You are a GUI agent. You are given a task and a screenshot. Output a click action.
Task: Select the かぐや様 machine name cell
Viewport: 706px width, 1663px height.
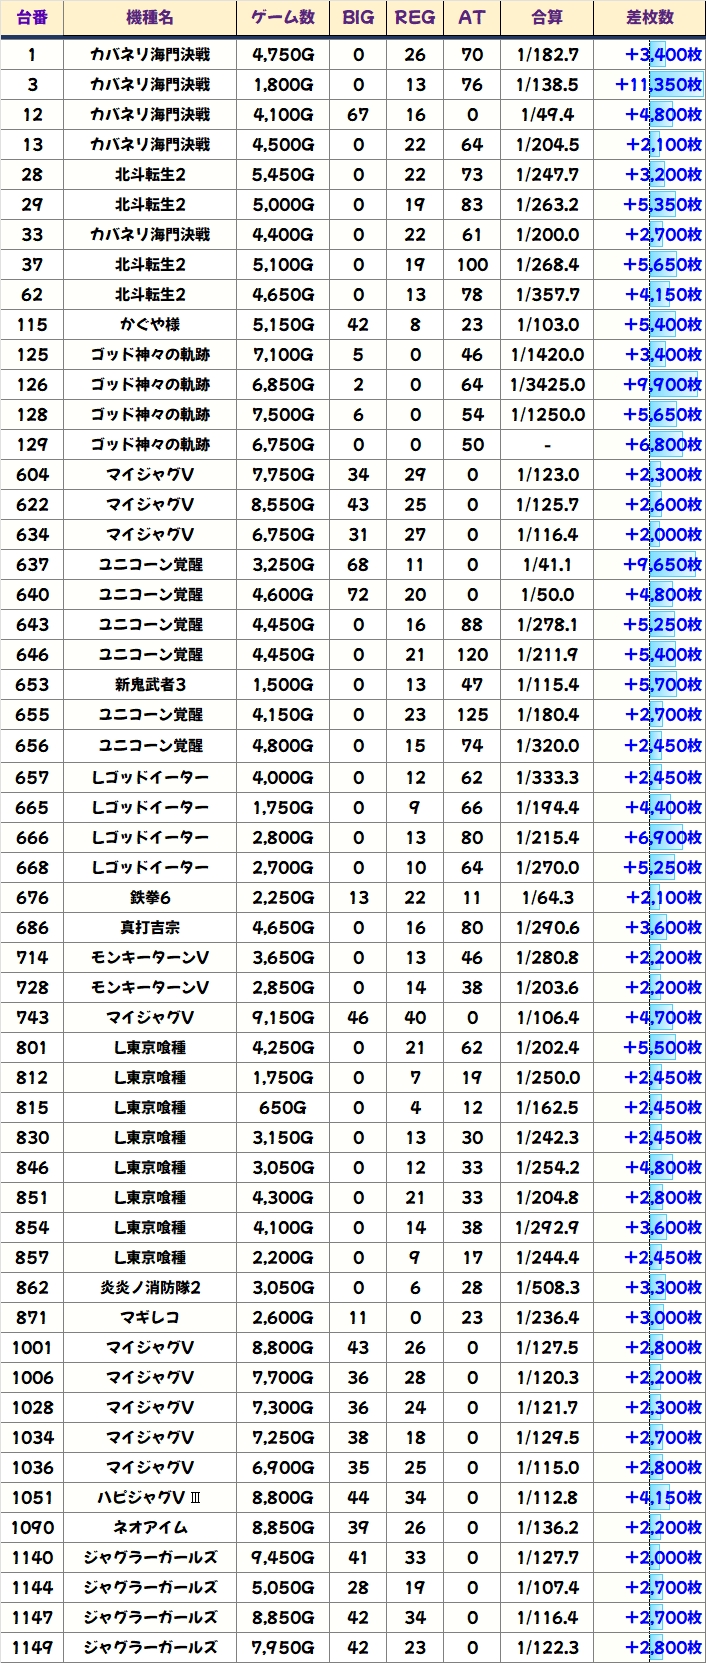pos(150,325)
